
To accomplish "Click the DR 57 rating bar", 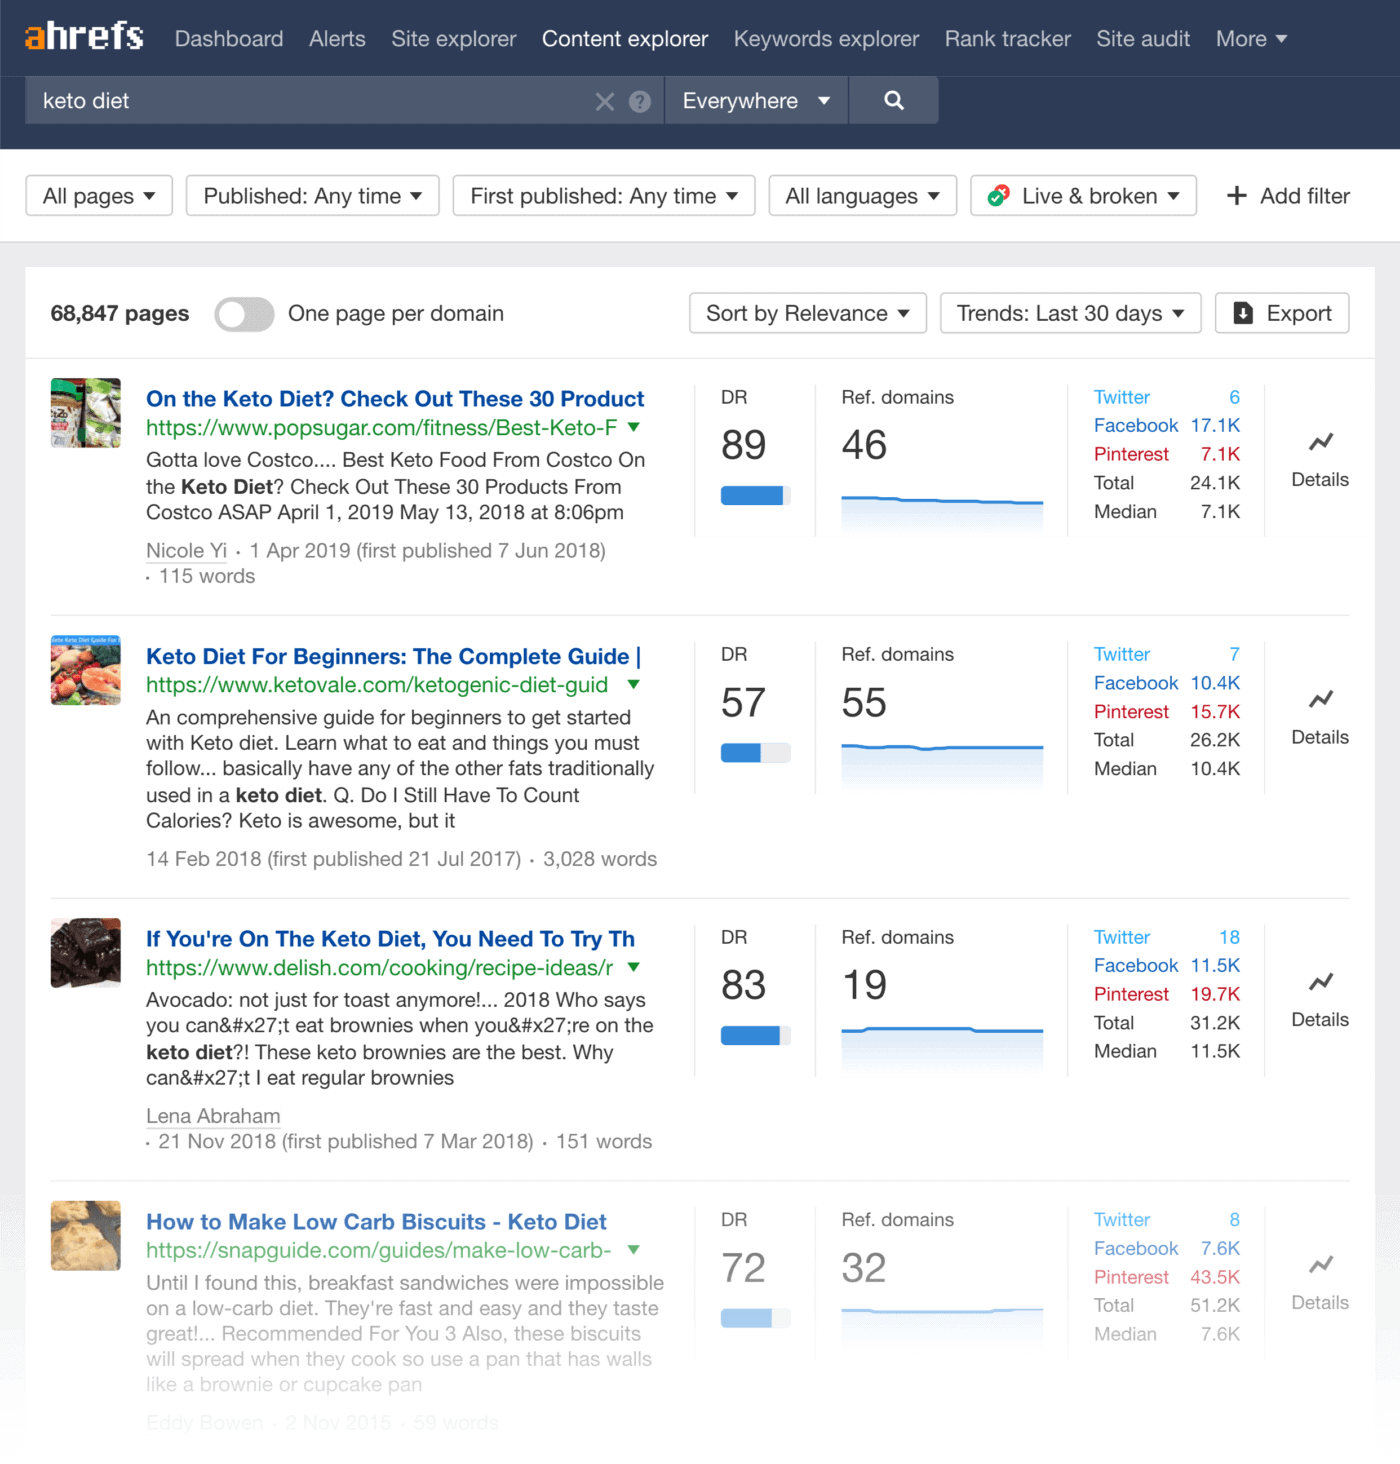I will tap(756, 753).
